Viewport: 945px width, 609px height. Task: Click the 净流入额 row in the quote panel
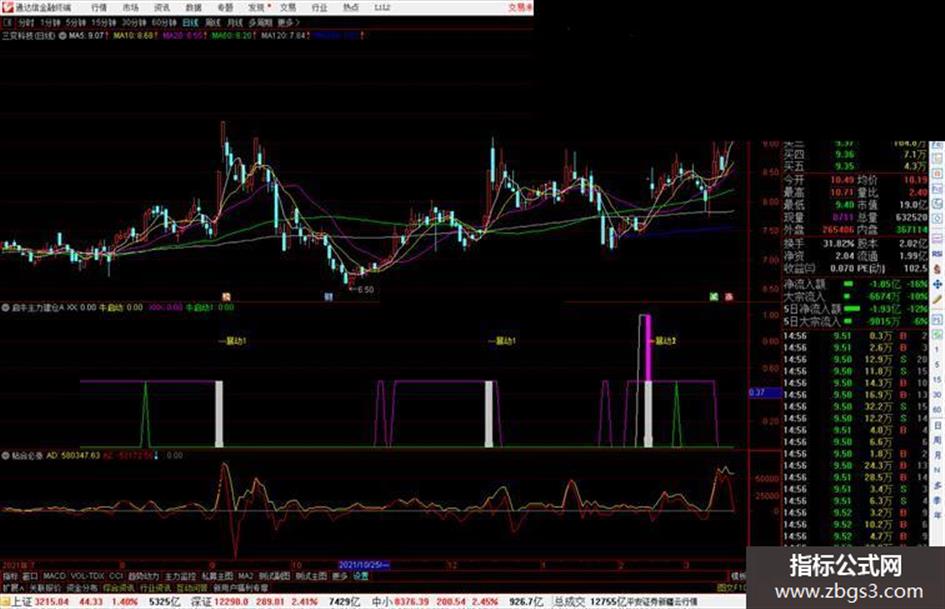(x=855, y=284)
